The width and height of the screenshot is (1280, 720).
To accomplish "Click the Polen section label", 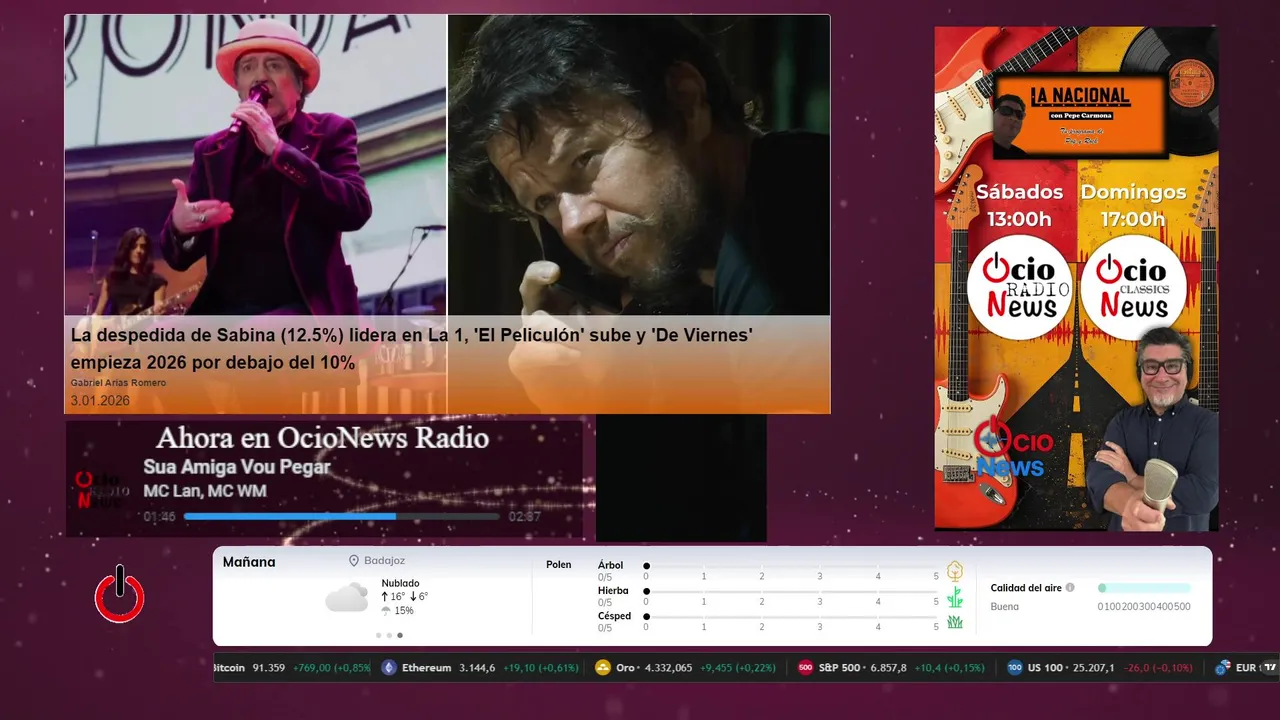I will (x=559, y=565).
